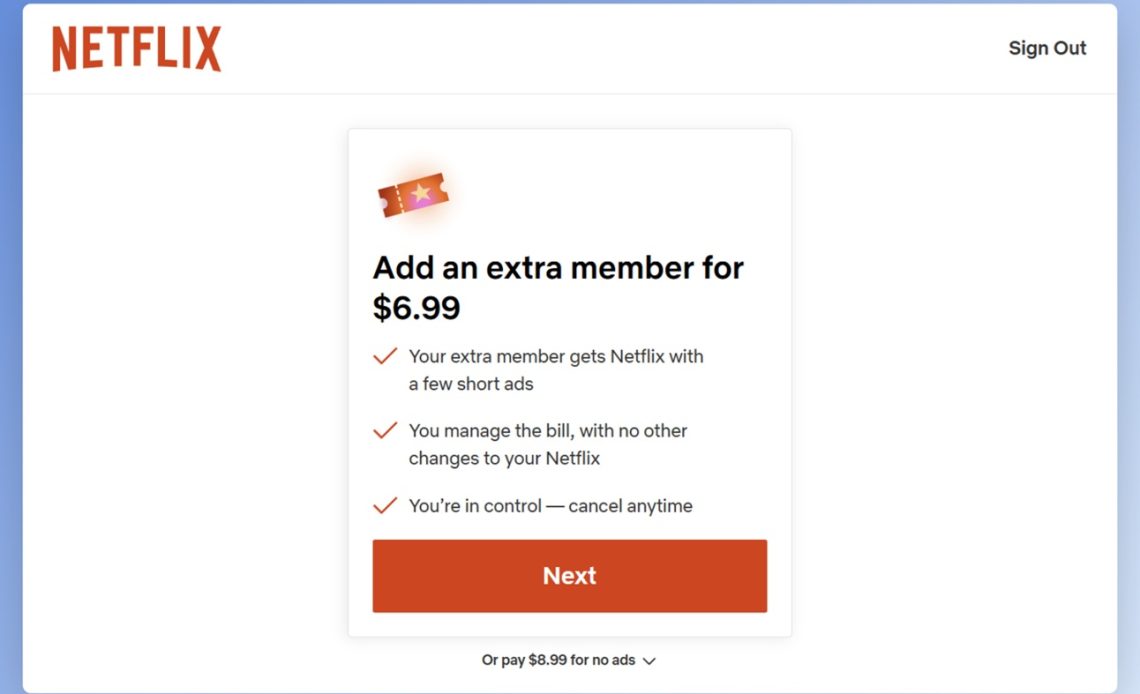Click the 'You're in control' text
Screen dimensions: 1140x694
tap(475, 506)
